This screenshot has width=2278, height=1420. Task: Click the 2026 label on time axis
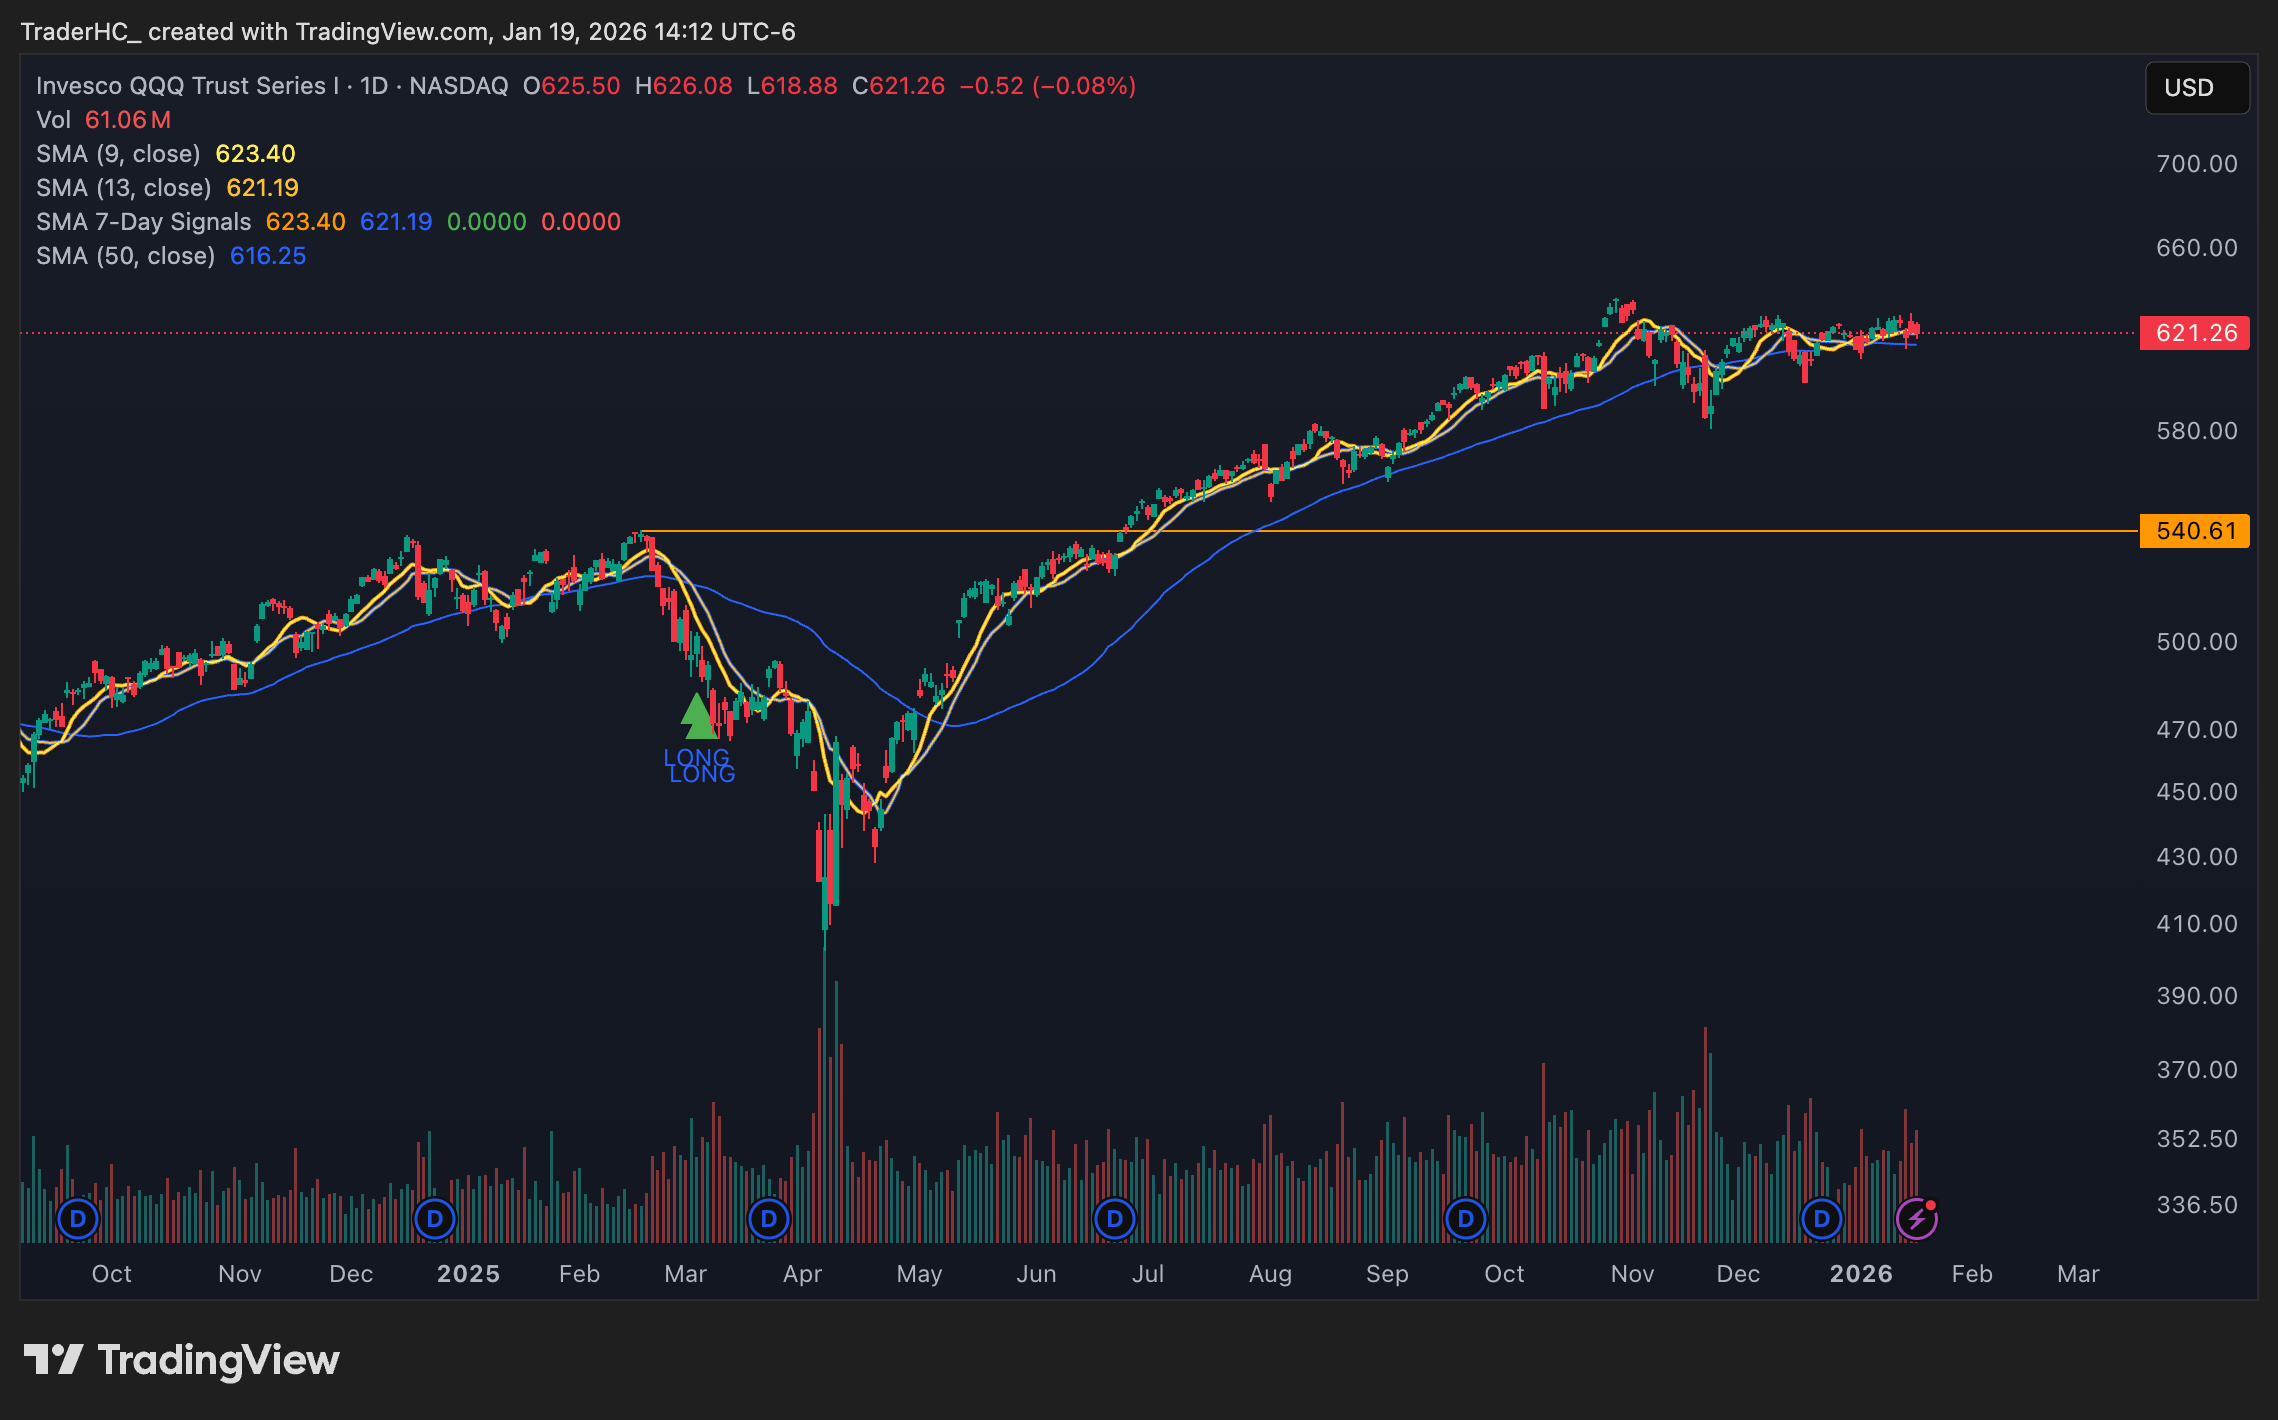coord(1860,1274)
